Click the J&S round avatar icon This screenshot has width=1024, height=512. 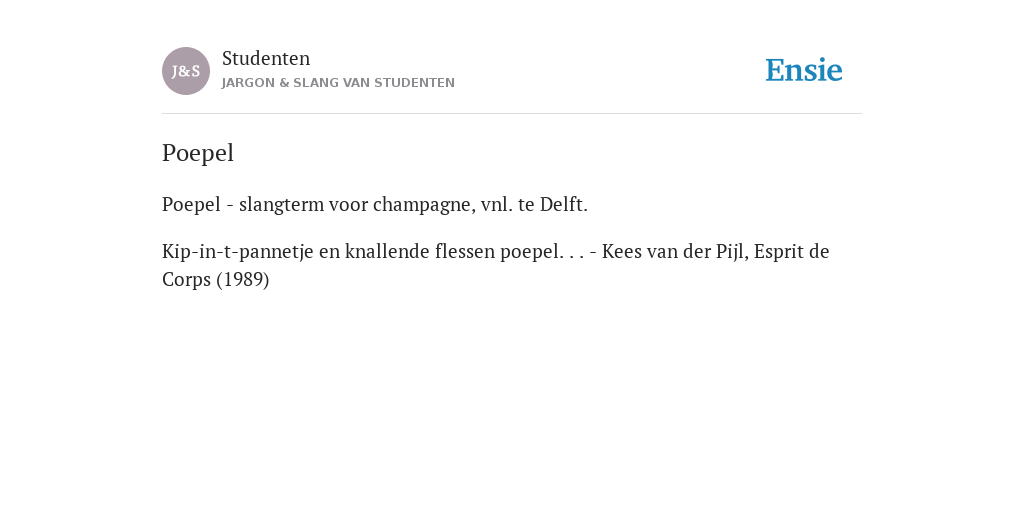pos(186,71)
